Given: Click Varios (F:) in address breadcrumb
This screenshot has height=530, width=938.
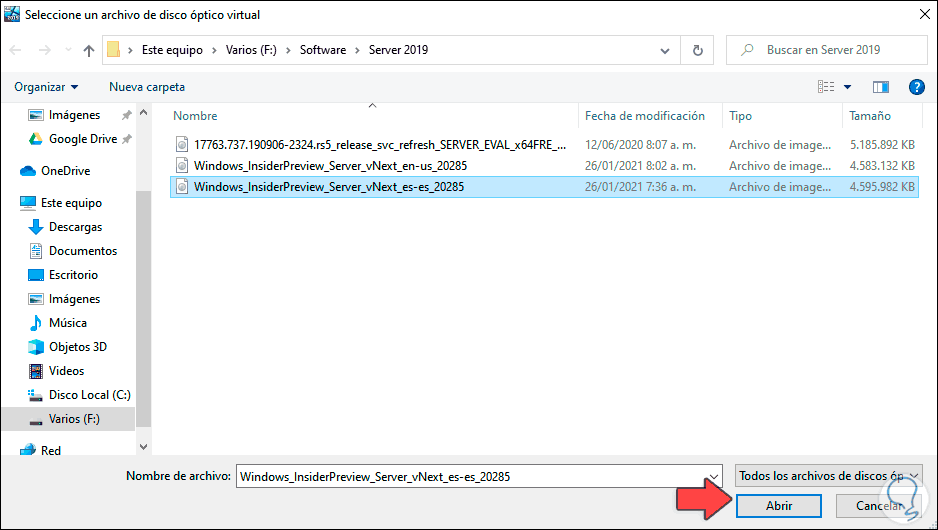Looking at the screenshot, I should click(251, 50).
